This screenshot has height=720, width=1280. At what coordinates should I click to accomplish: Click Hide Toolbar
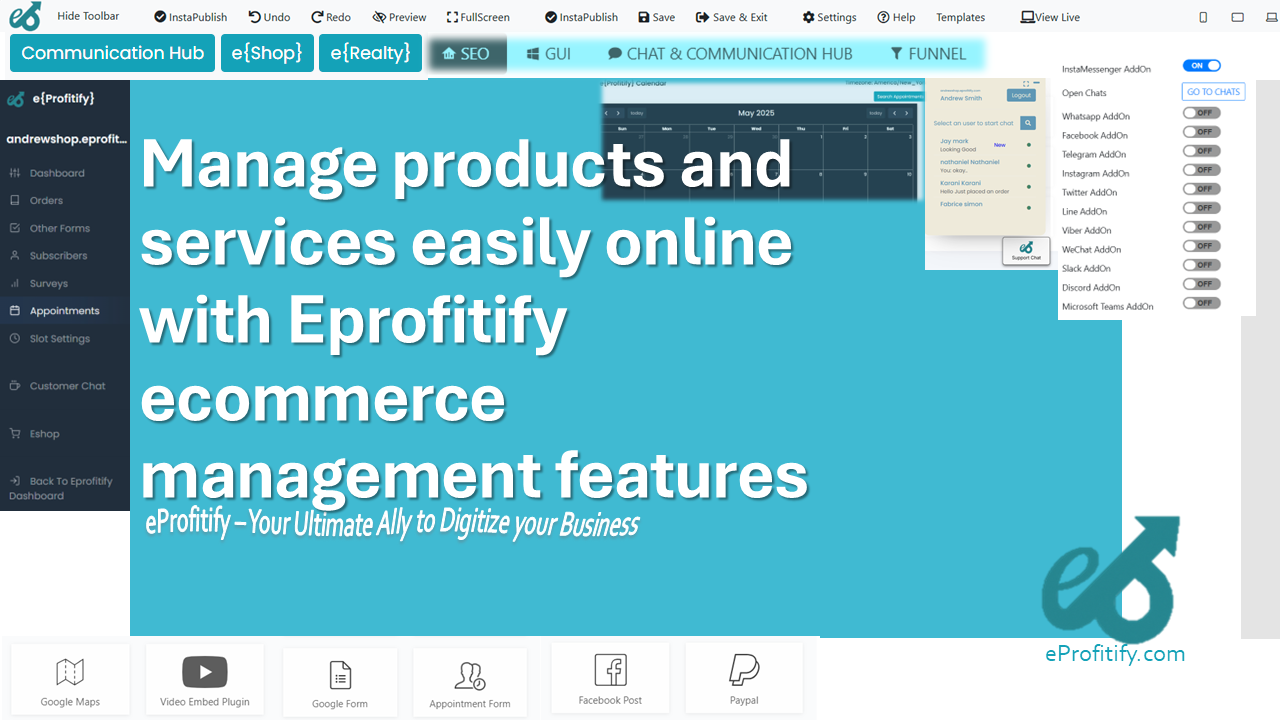[88, 16]
